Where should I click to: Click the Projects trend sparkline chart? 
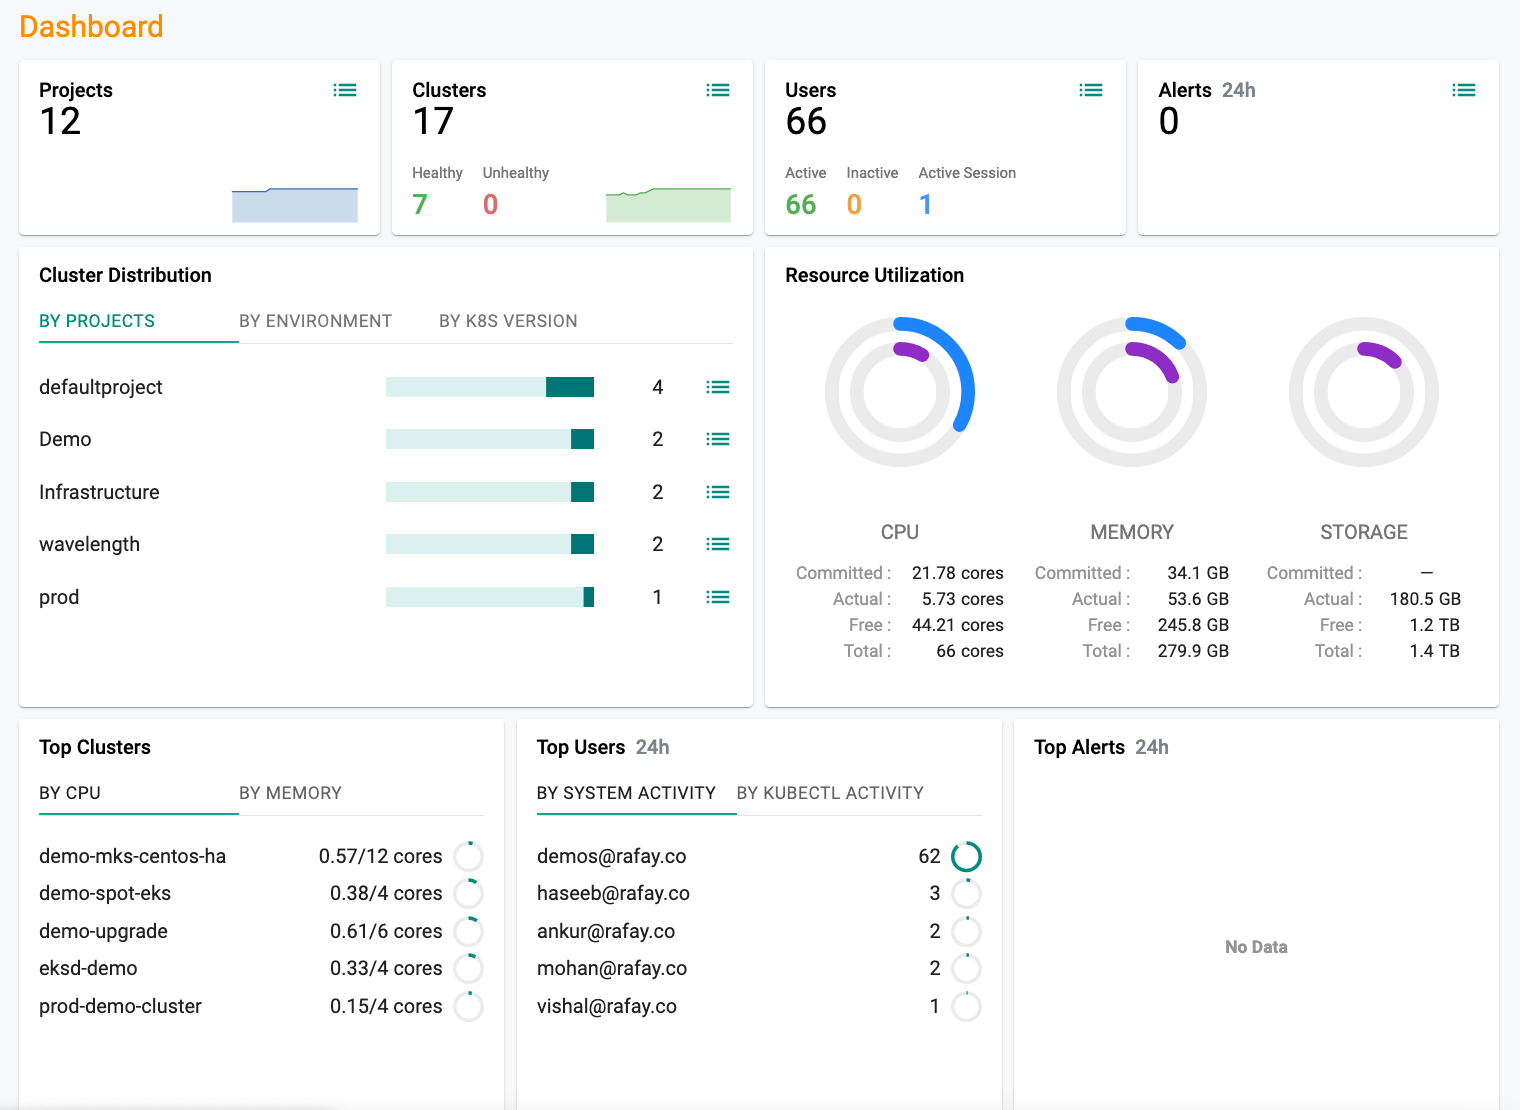pyautogui.click(x=295, y=205)
